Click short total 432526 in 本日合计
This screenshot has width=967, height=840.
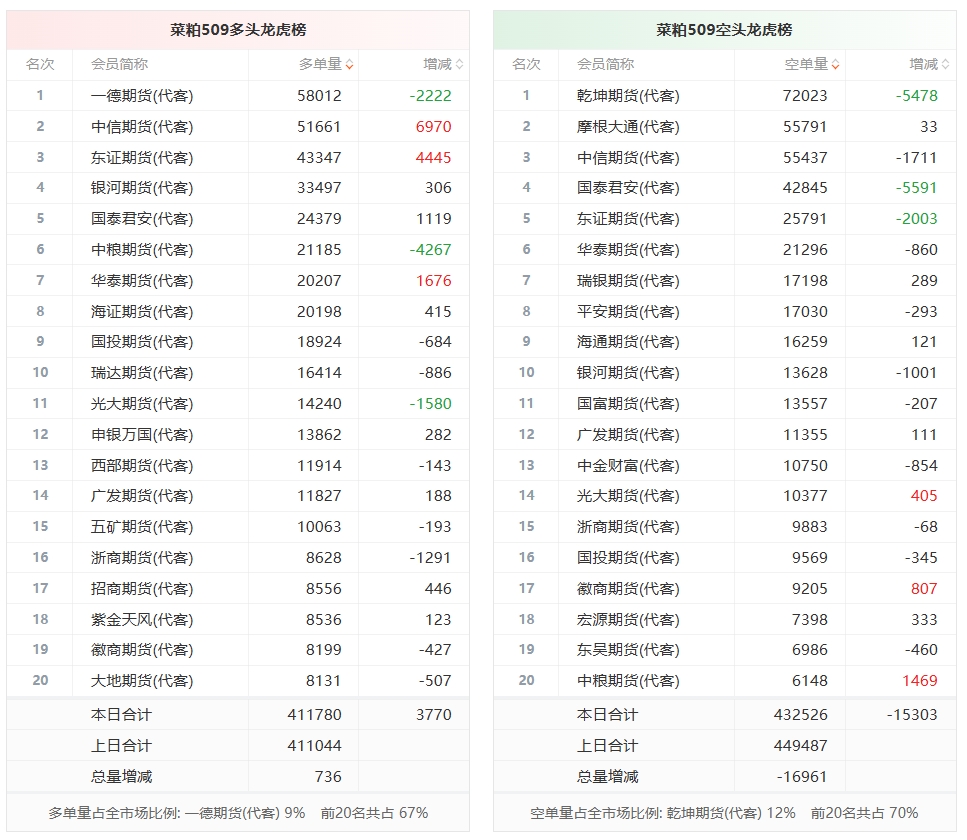(x=800, y=714)
